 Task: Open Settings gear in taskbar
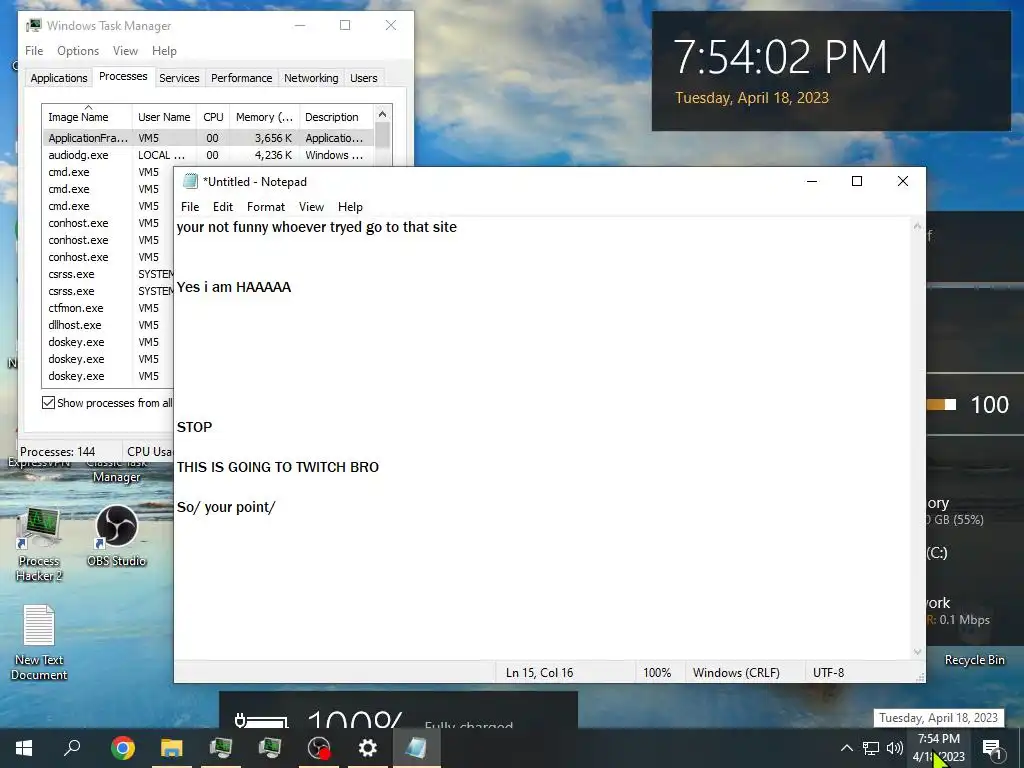(x=368, y=748)
